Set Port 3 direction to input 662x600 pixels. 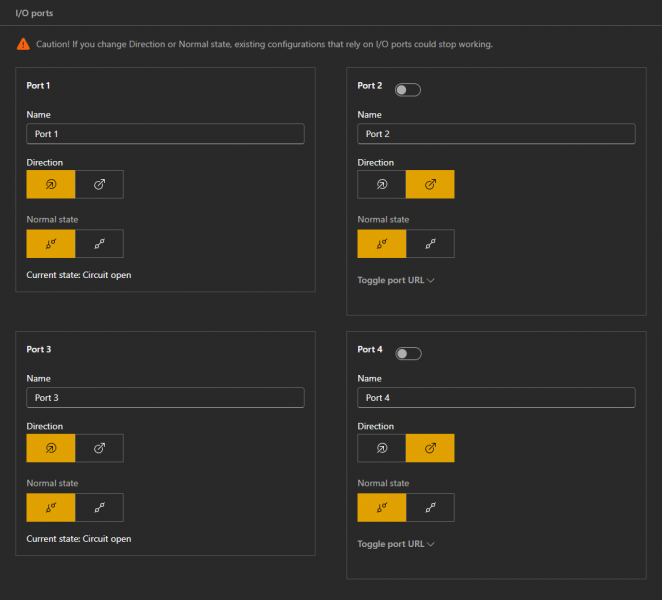pos(51,448)
